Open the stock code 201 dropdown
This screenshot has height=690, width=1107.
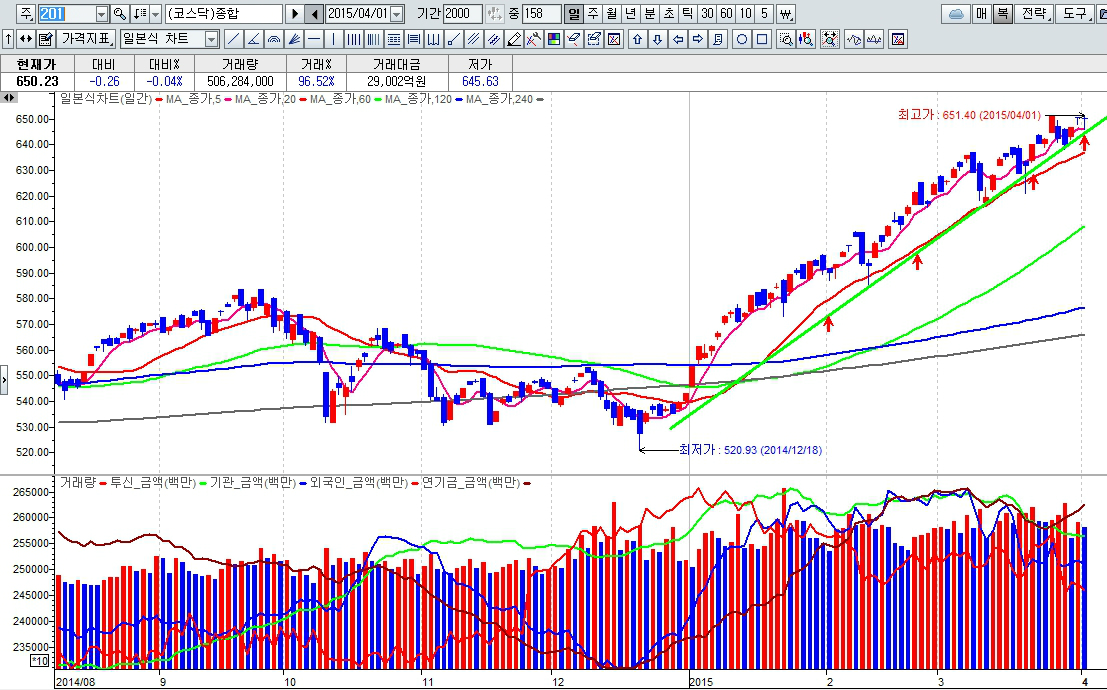(x=101, y=14)
